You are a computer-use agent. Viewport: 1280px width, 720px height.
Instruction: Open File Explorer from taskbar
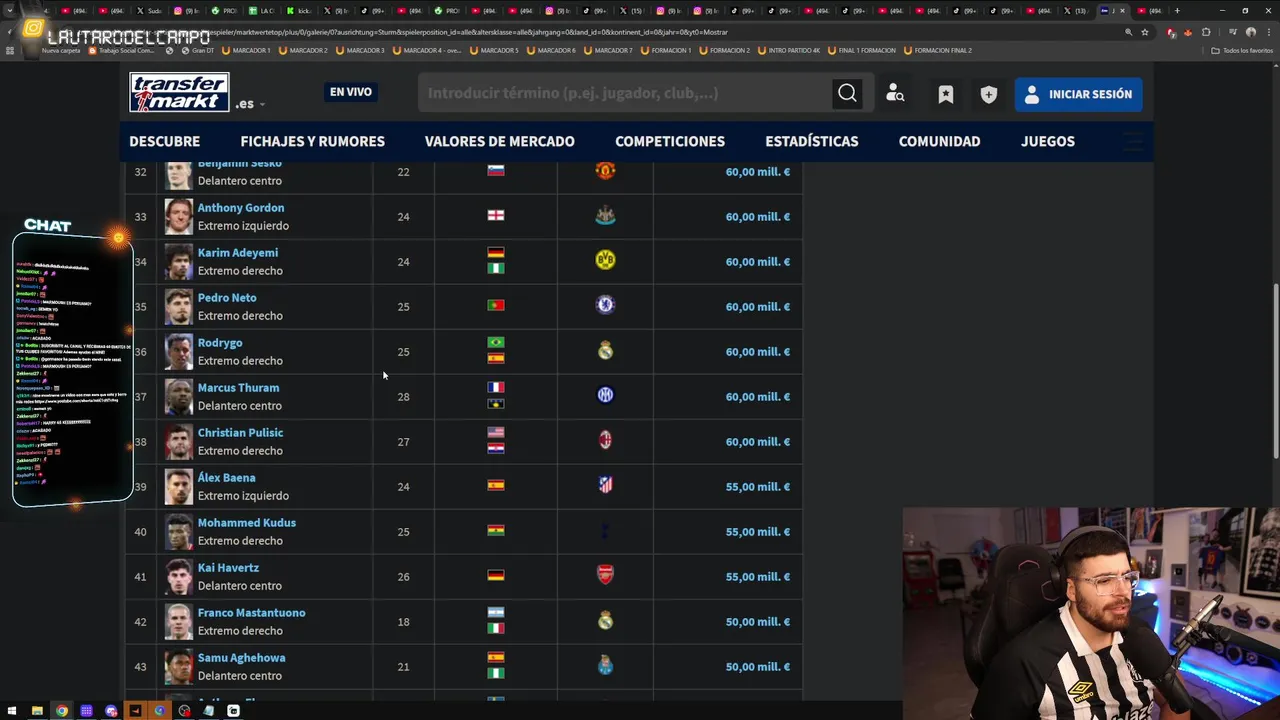point(37,711)
